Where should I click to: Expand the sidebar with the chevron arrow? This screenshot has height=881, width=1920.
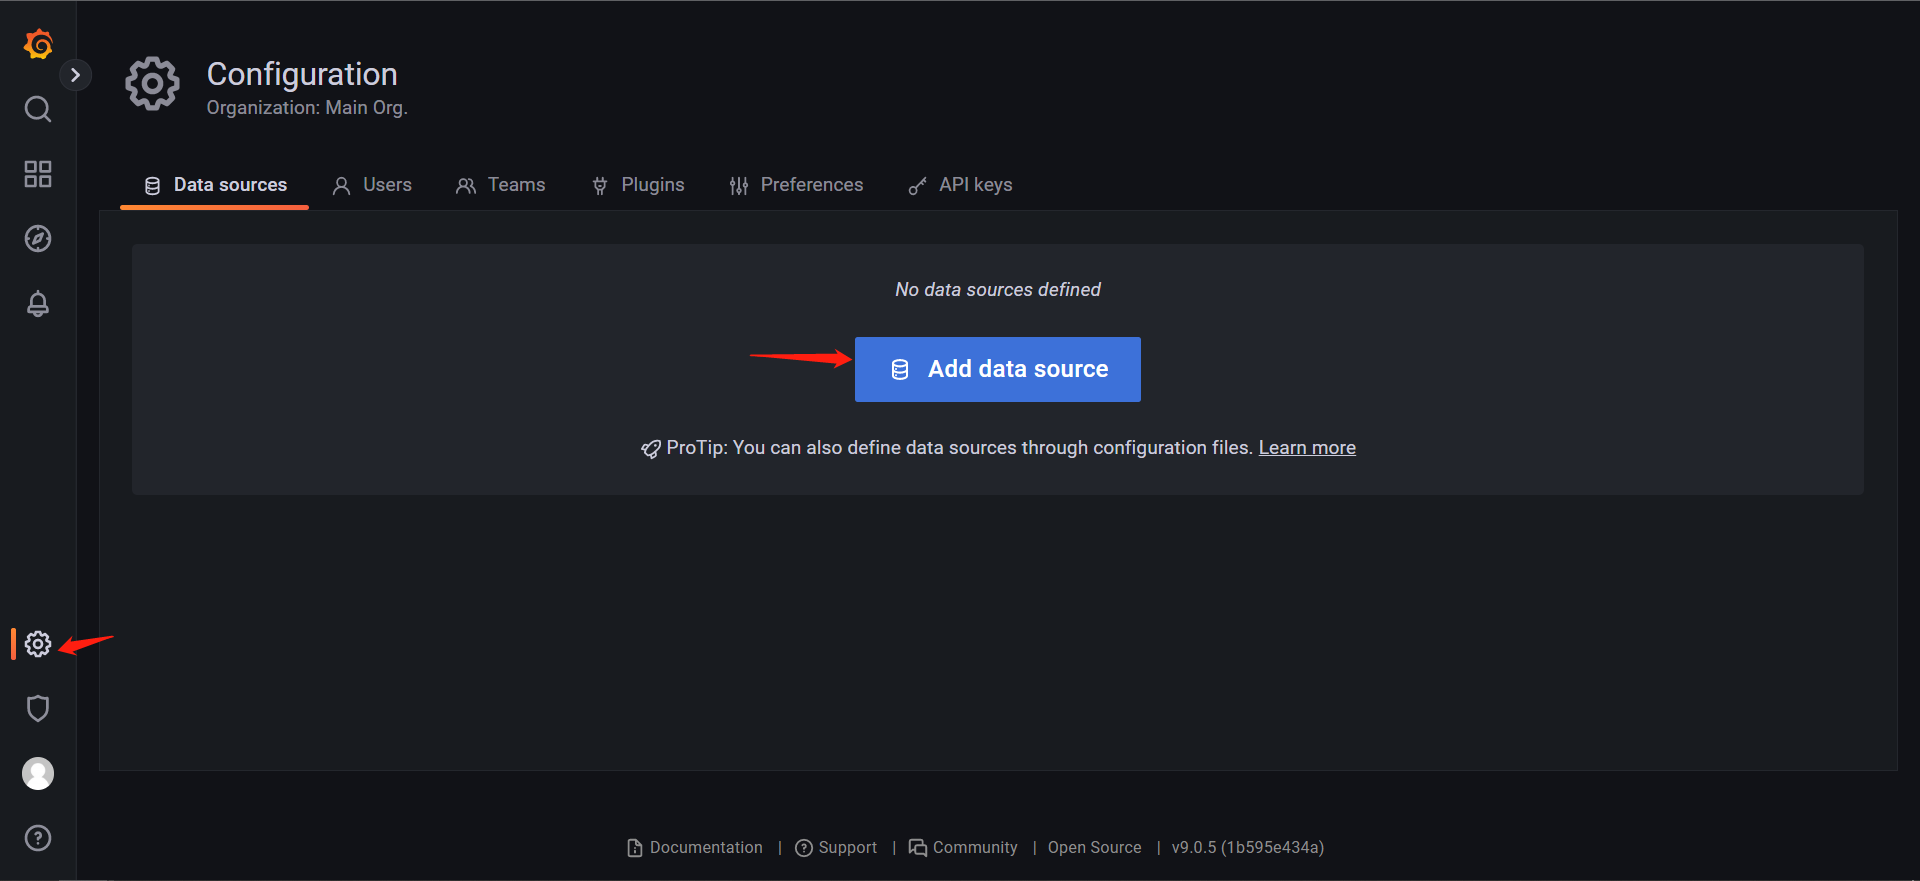pos(75,75)
